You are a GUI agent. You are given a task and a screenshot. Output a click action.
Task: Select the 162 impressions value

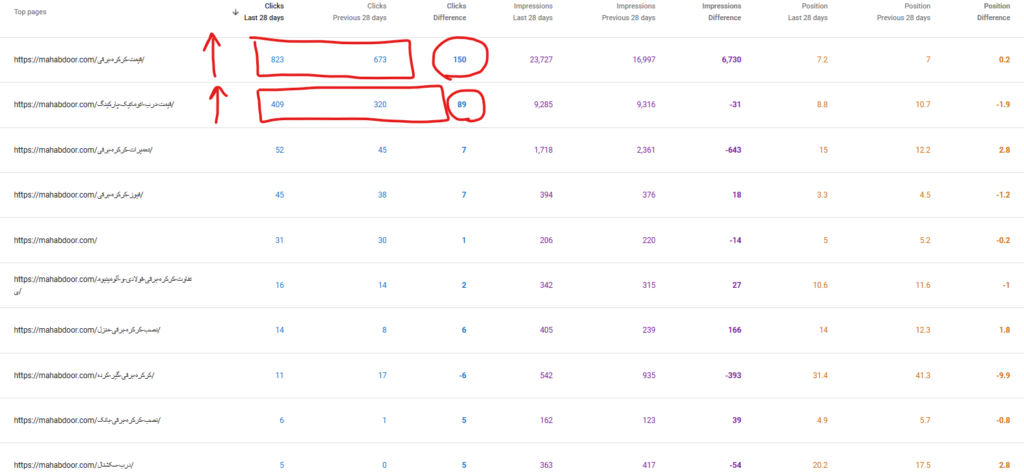[546, 420]
